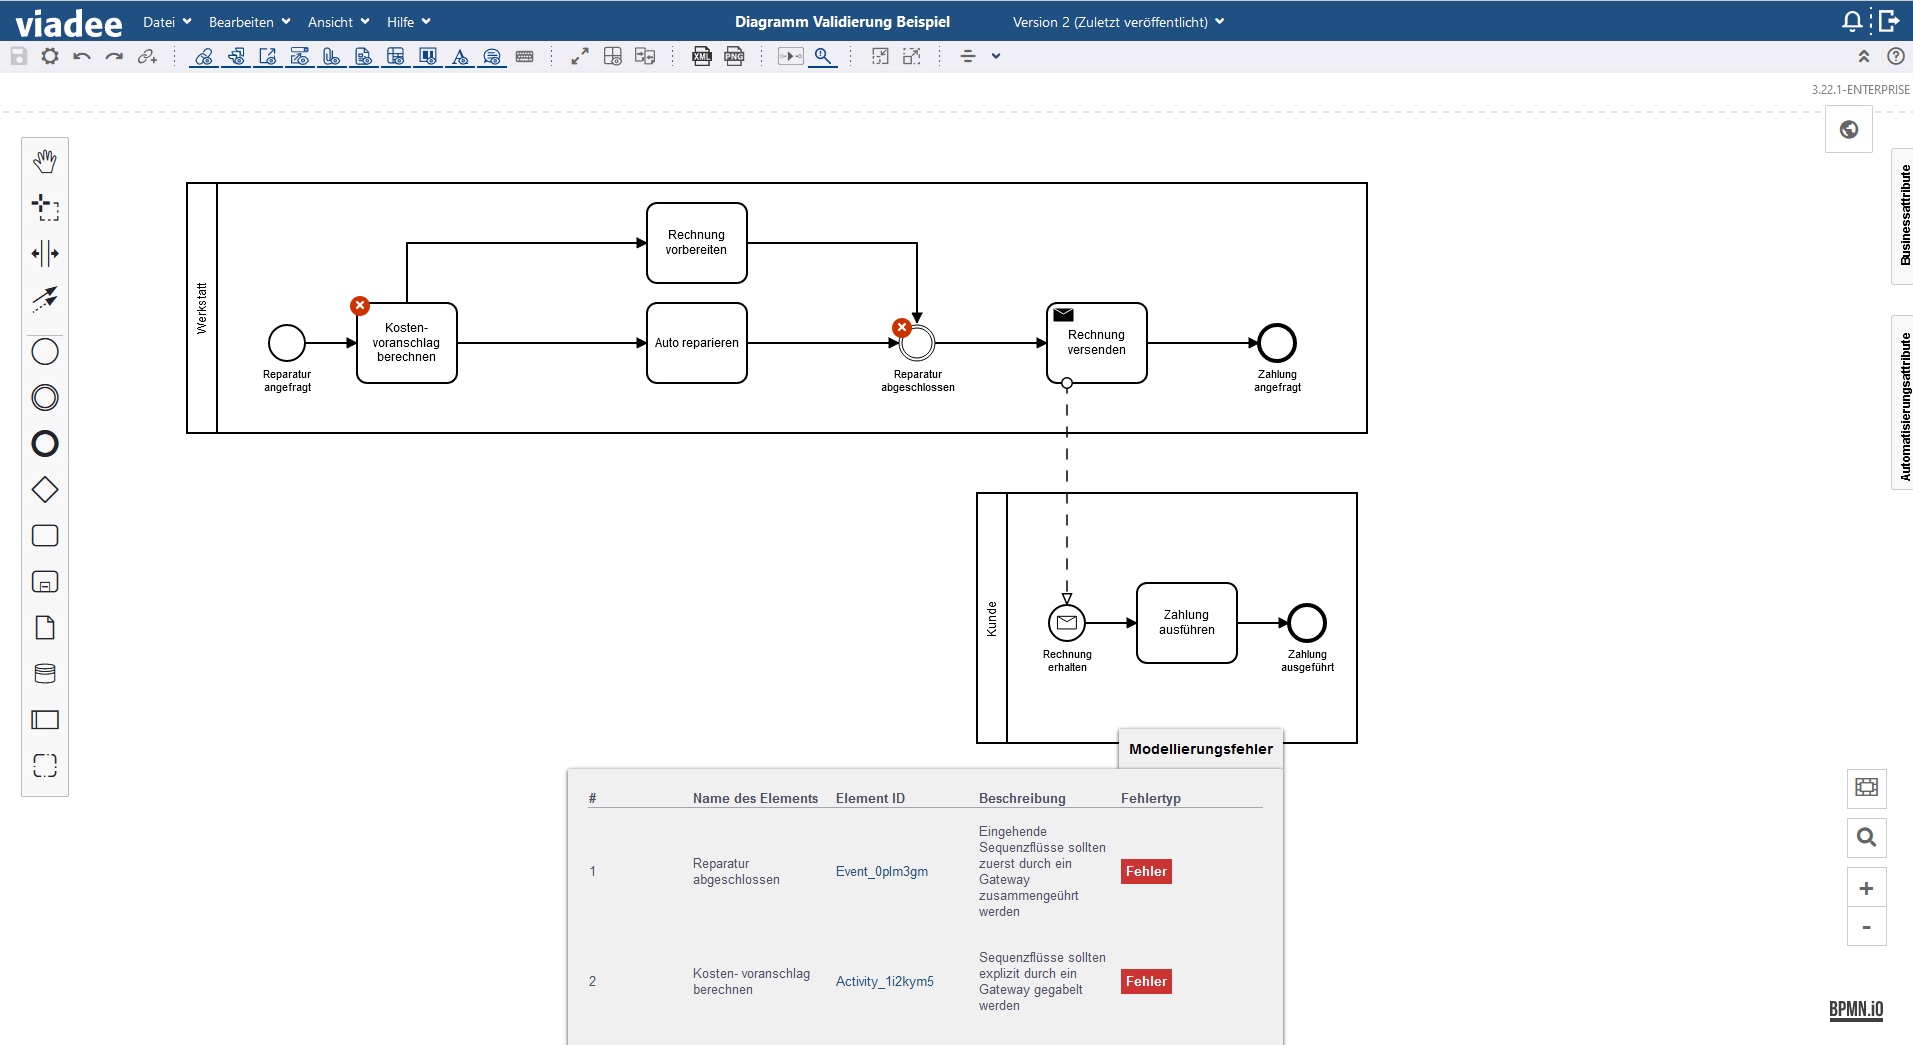Open notifications bell icon

[x=1852, y=21]
